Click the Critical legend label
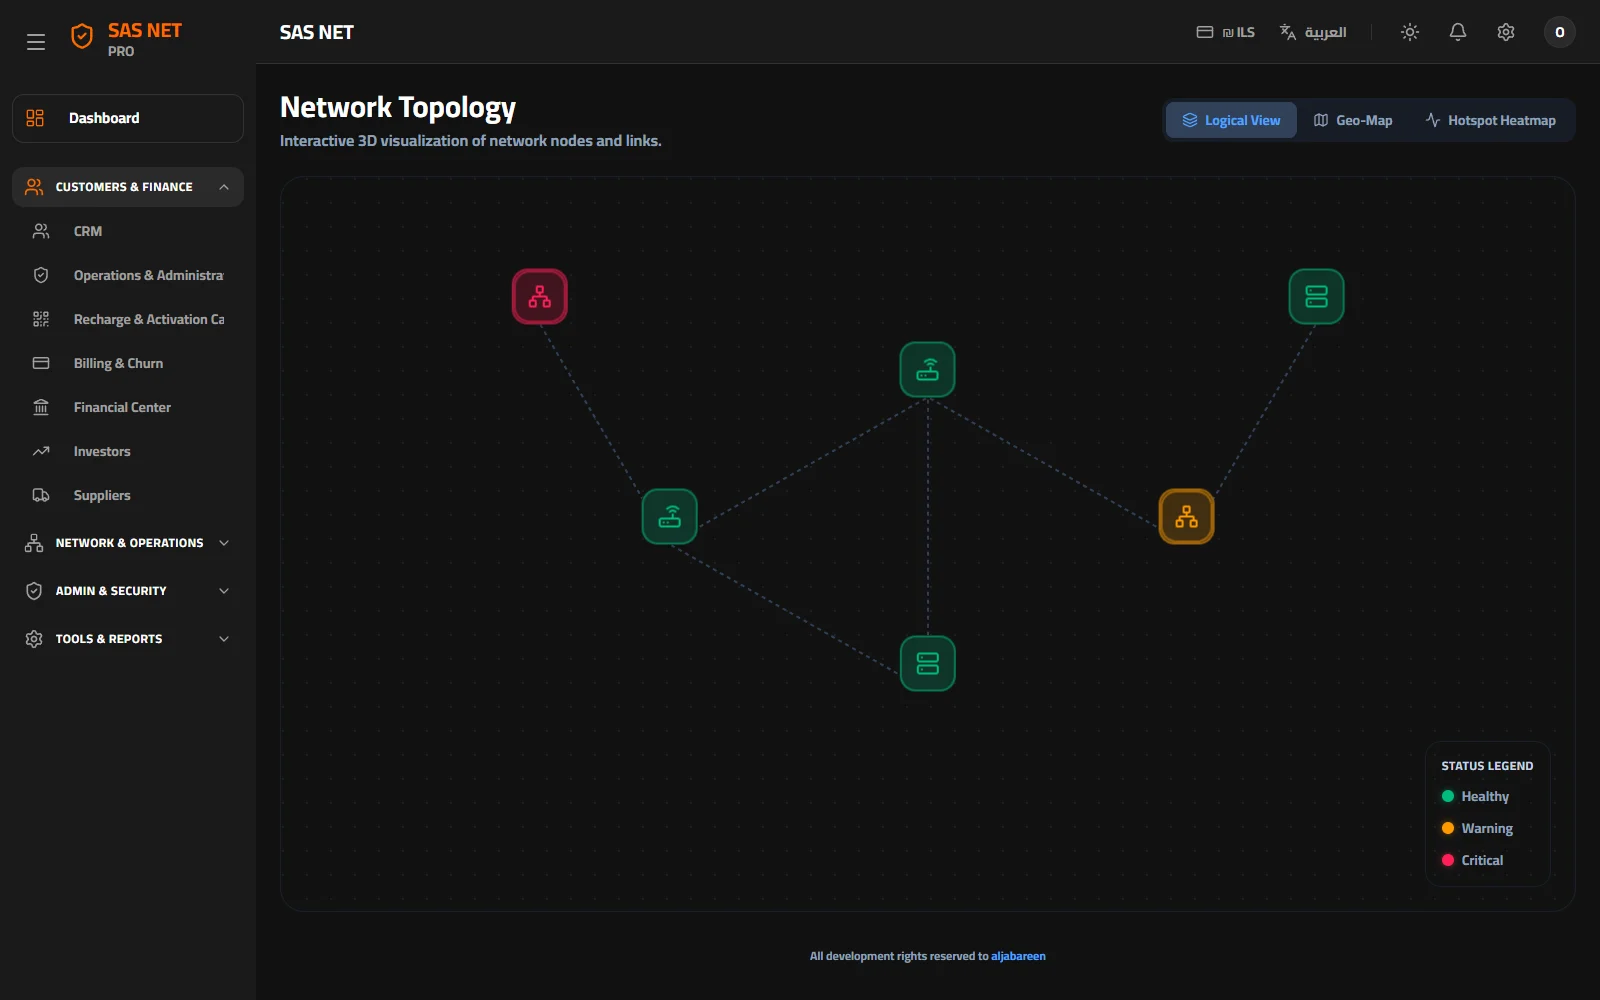 click(x=1482, y=860)
